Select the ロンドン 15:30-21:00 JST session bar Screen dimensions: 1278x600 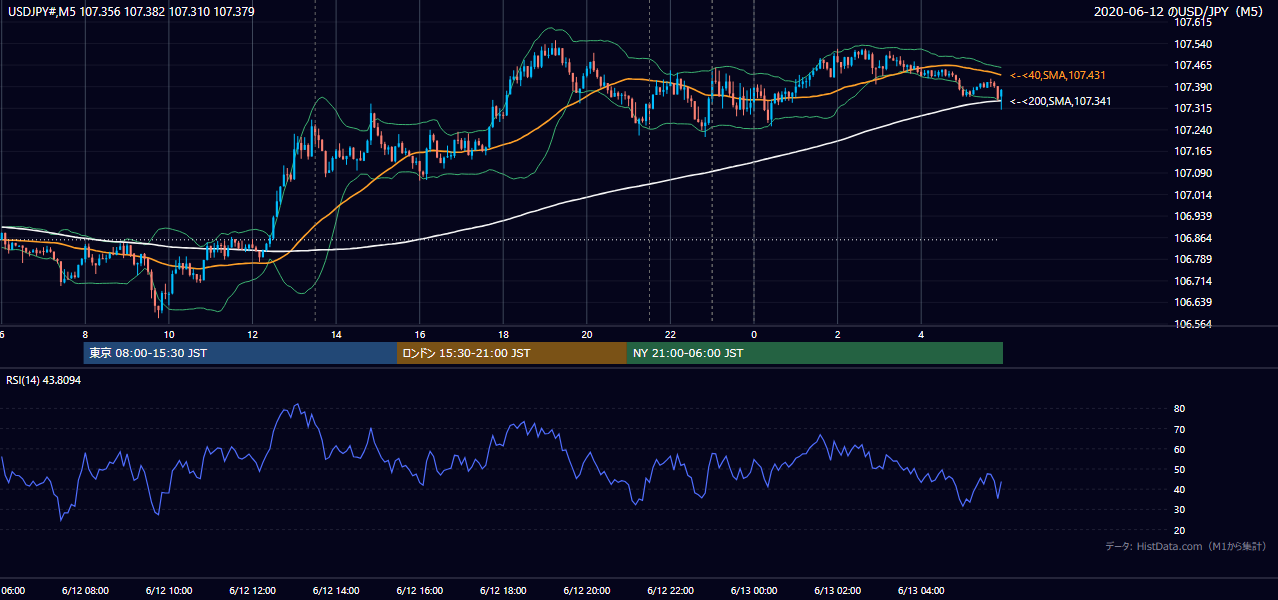tap(512, 353)
